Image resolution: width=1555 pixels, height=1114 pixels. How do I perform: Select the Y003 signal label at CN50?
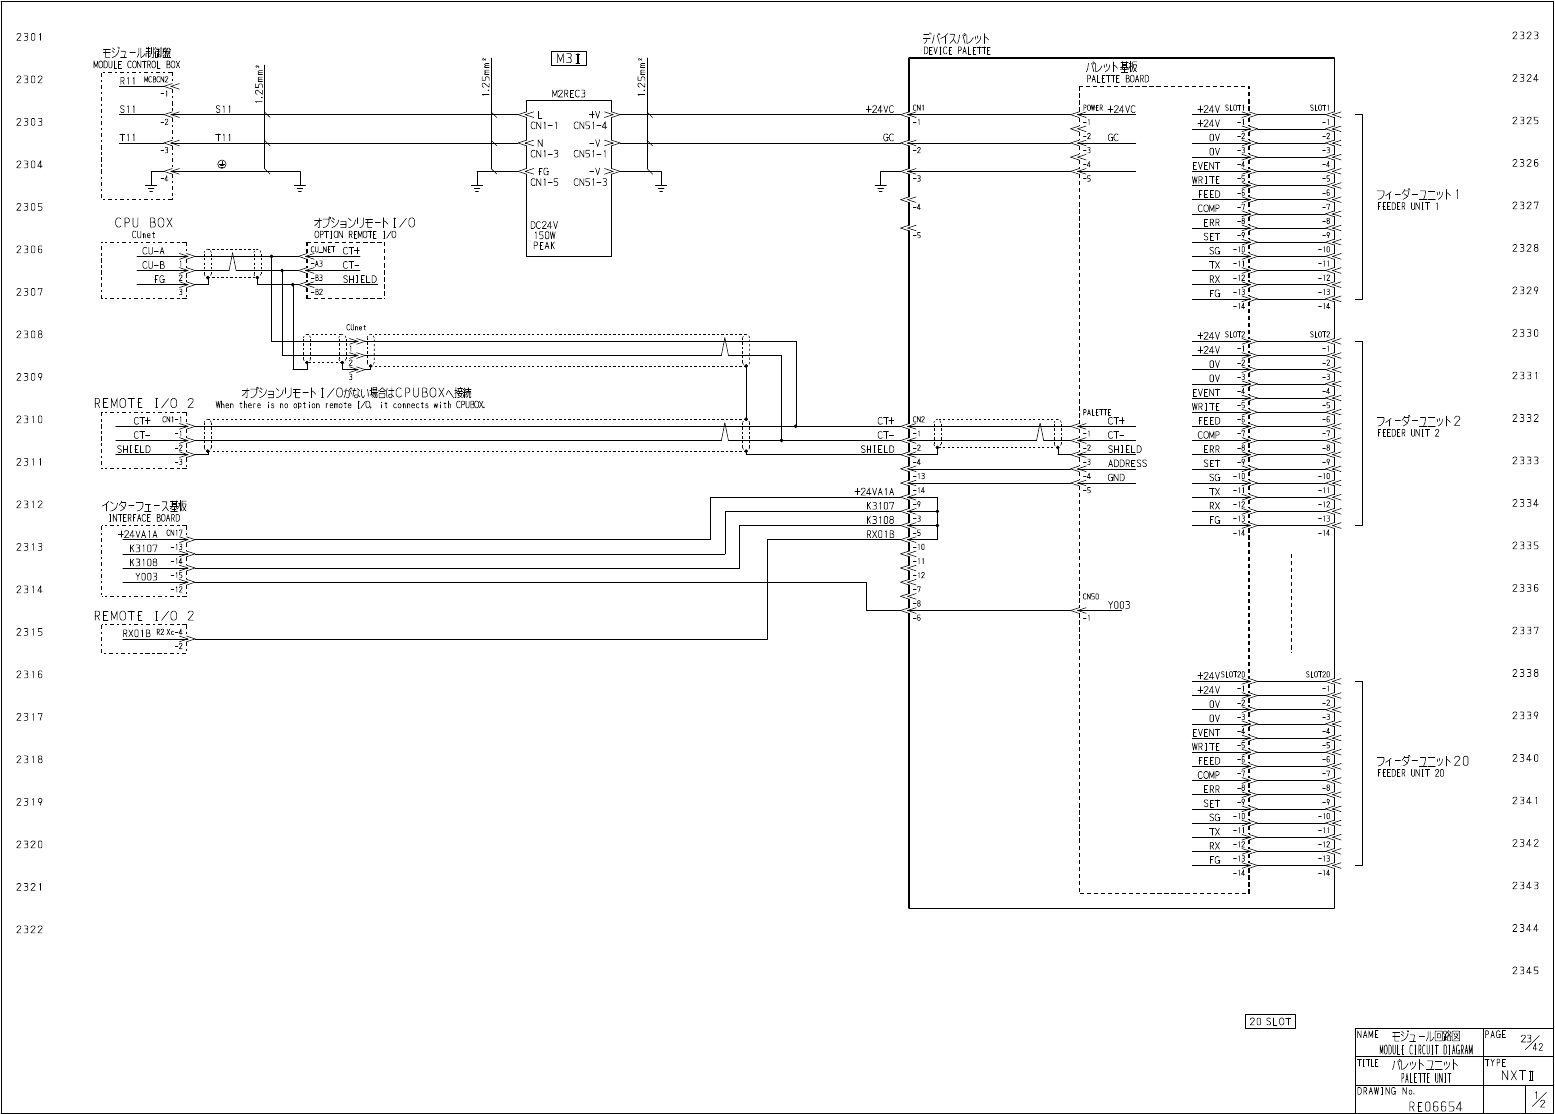click(1119, 605)
